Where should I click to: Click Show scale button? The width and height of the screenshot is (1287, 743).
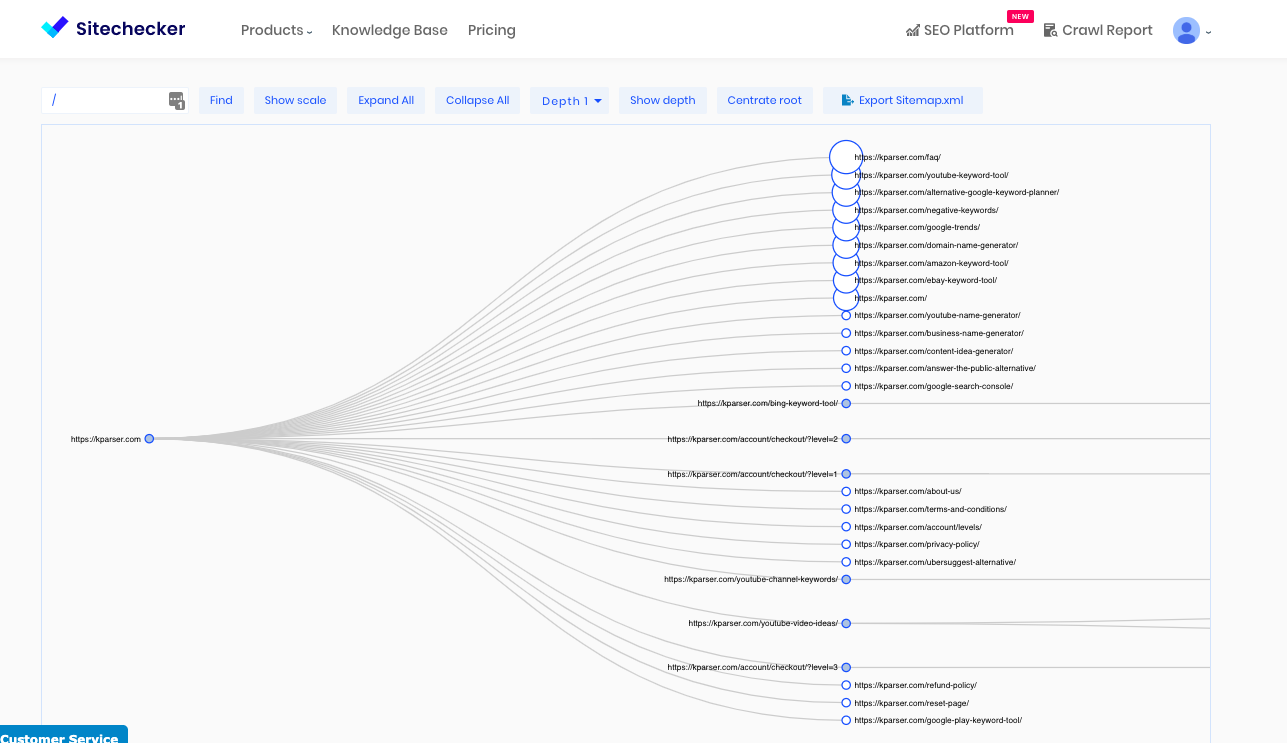[x=295, y=100]
